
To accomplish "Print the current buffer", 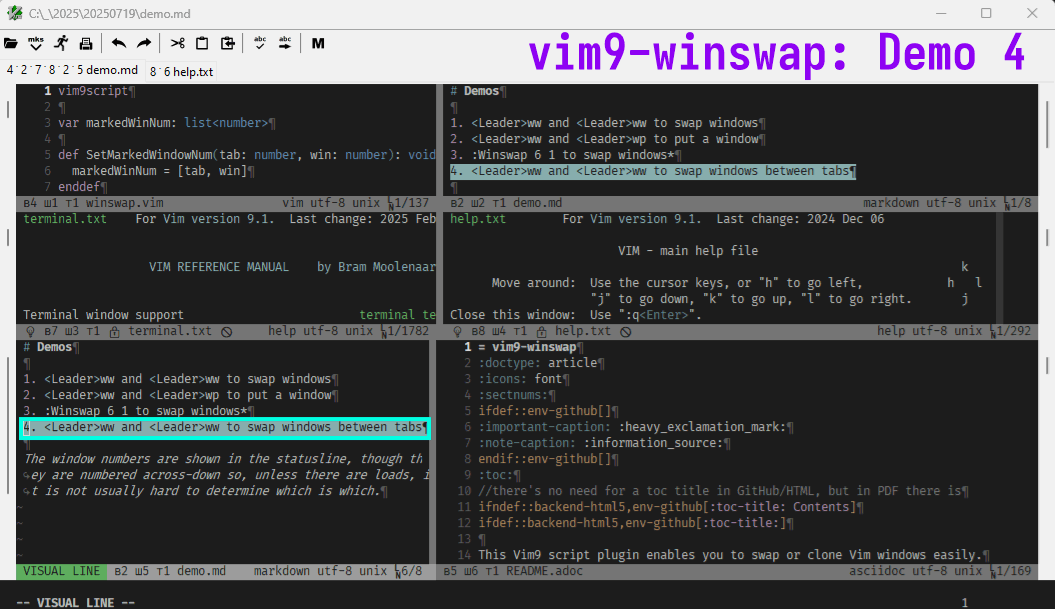I will [86, 44].
